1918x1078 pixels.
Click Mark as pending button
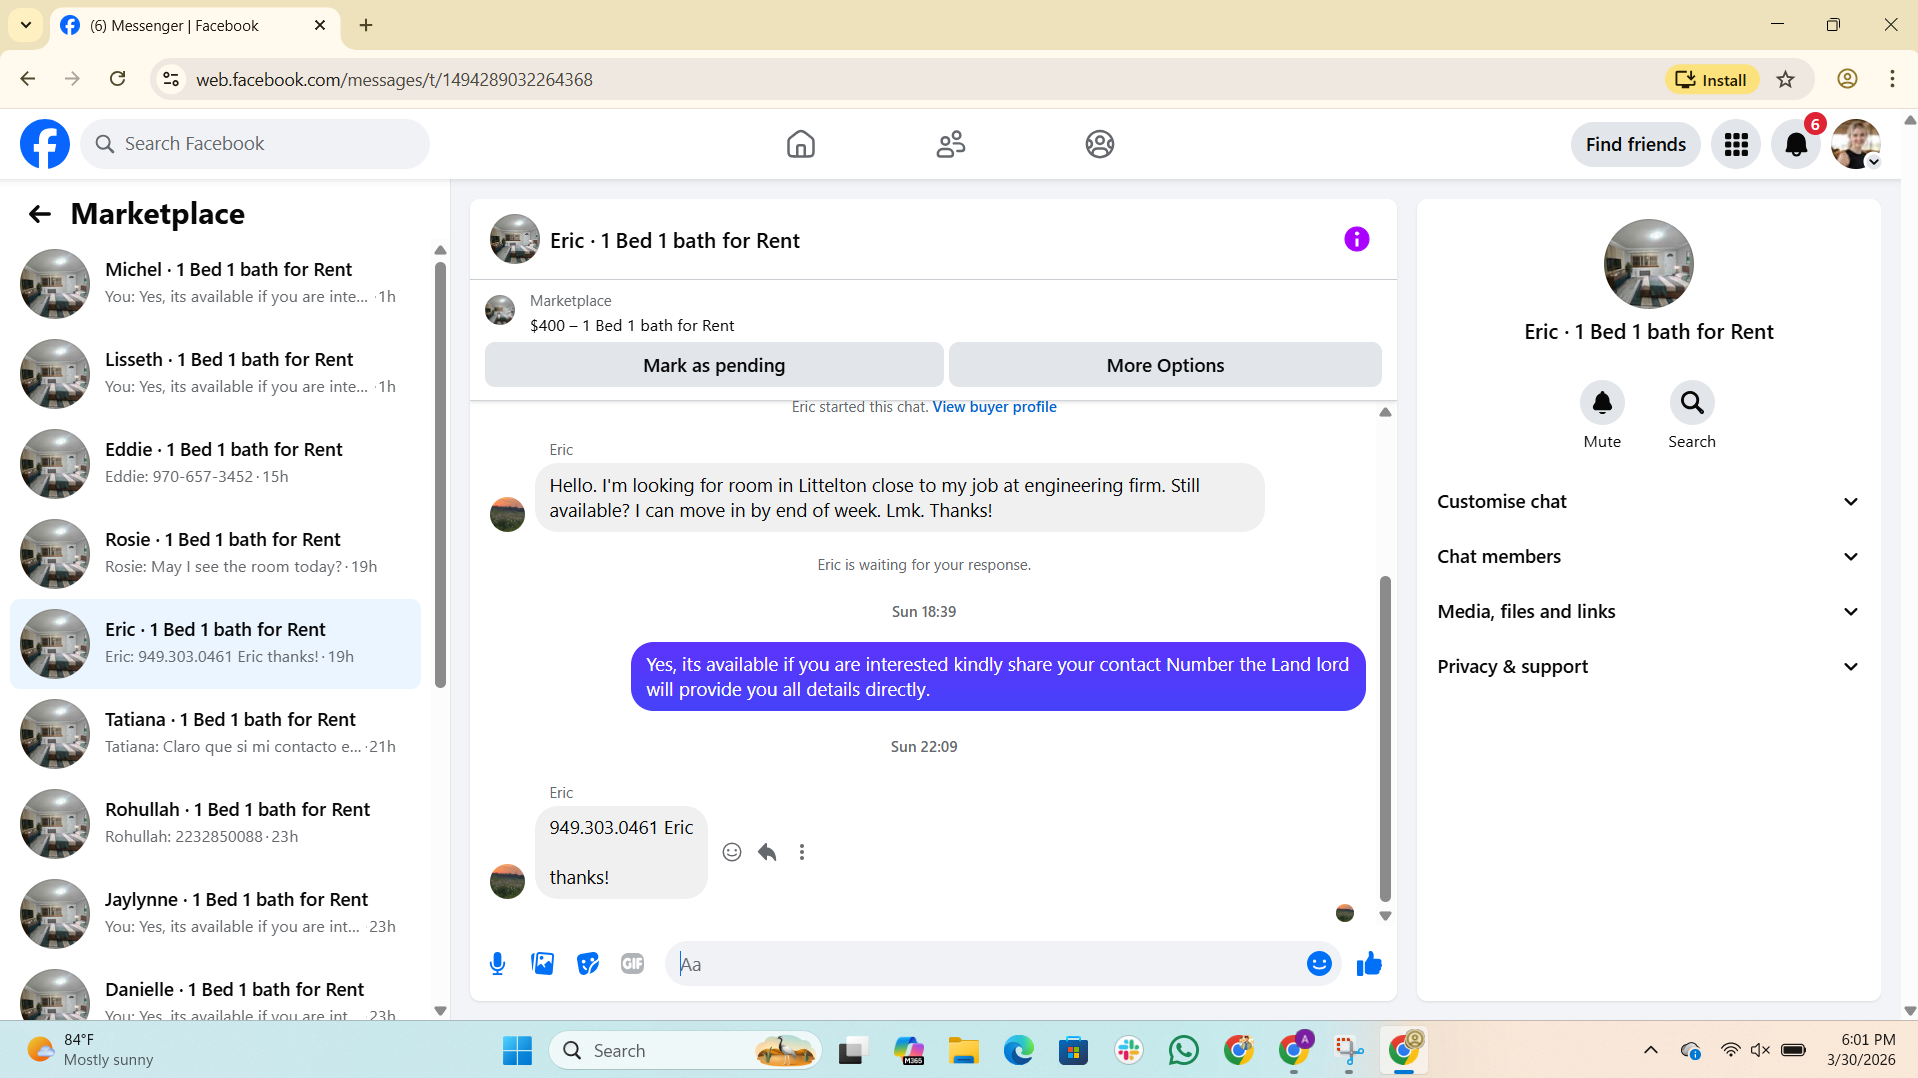click(x=714, y=365)
